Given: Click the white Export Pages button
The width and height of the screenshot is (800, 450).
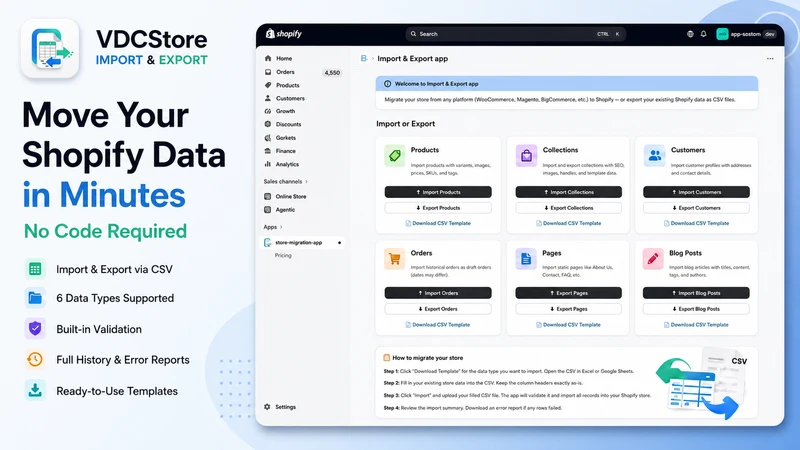Looking at the screenshot, I should pyautogui.click(x=568, y=309).
